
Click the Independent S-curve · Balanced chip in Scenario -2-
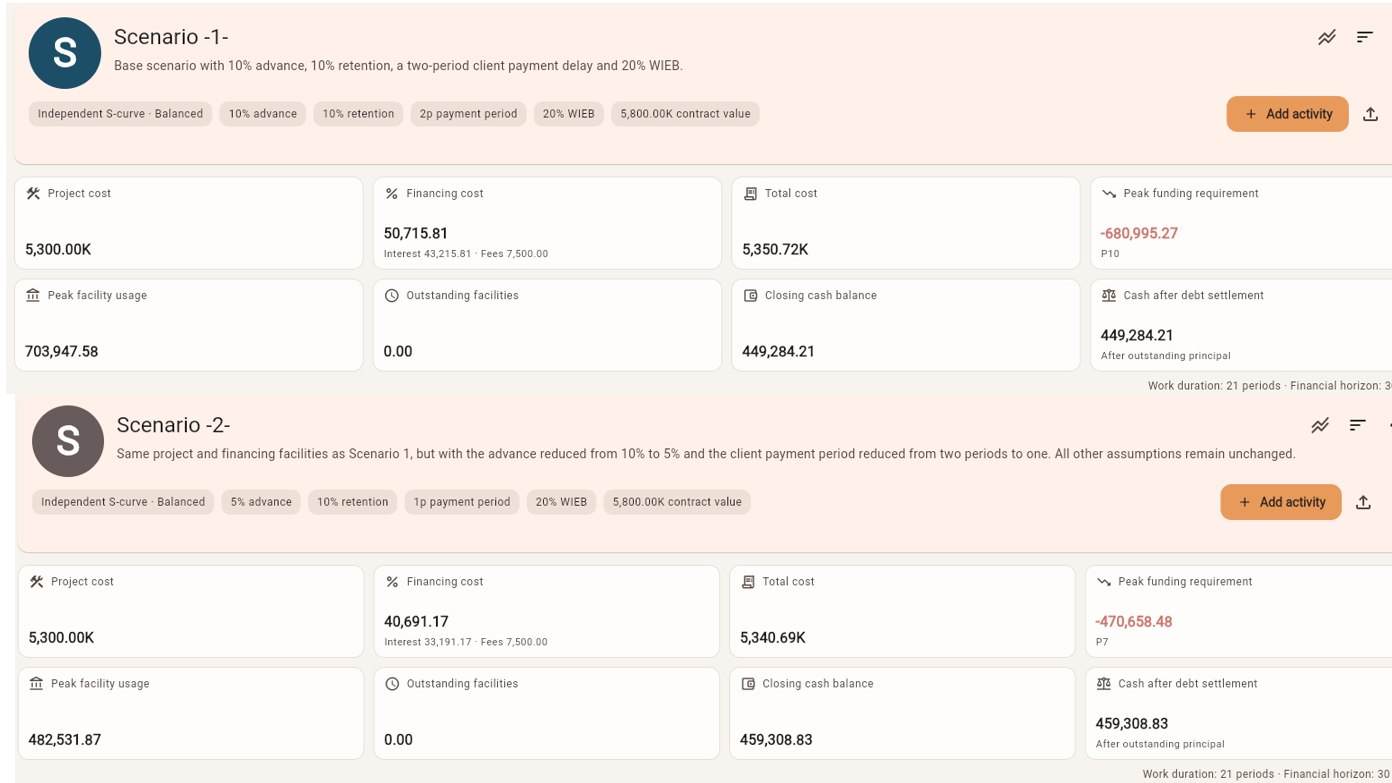pos(123,502)
